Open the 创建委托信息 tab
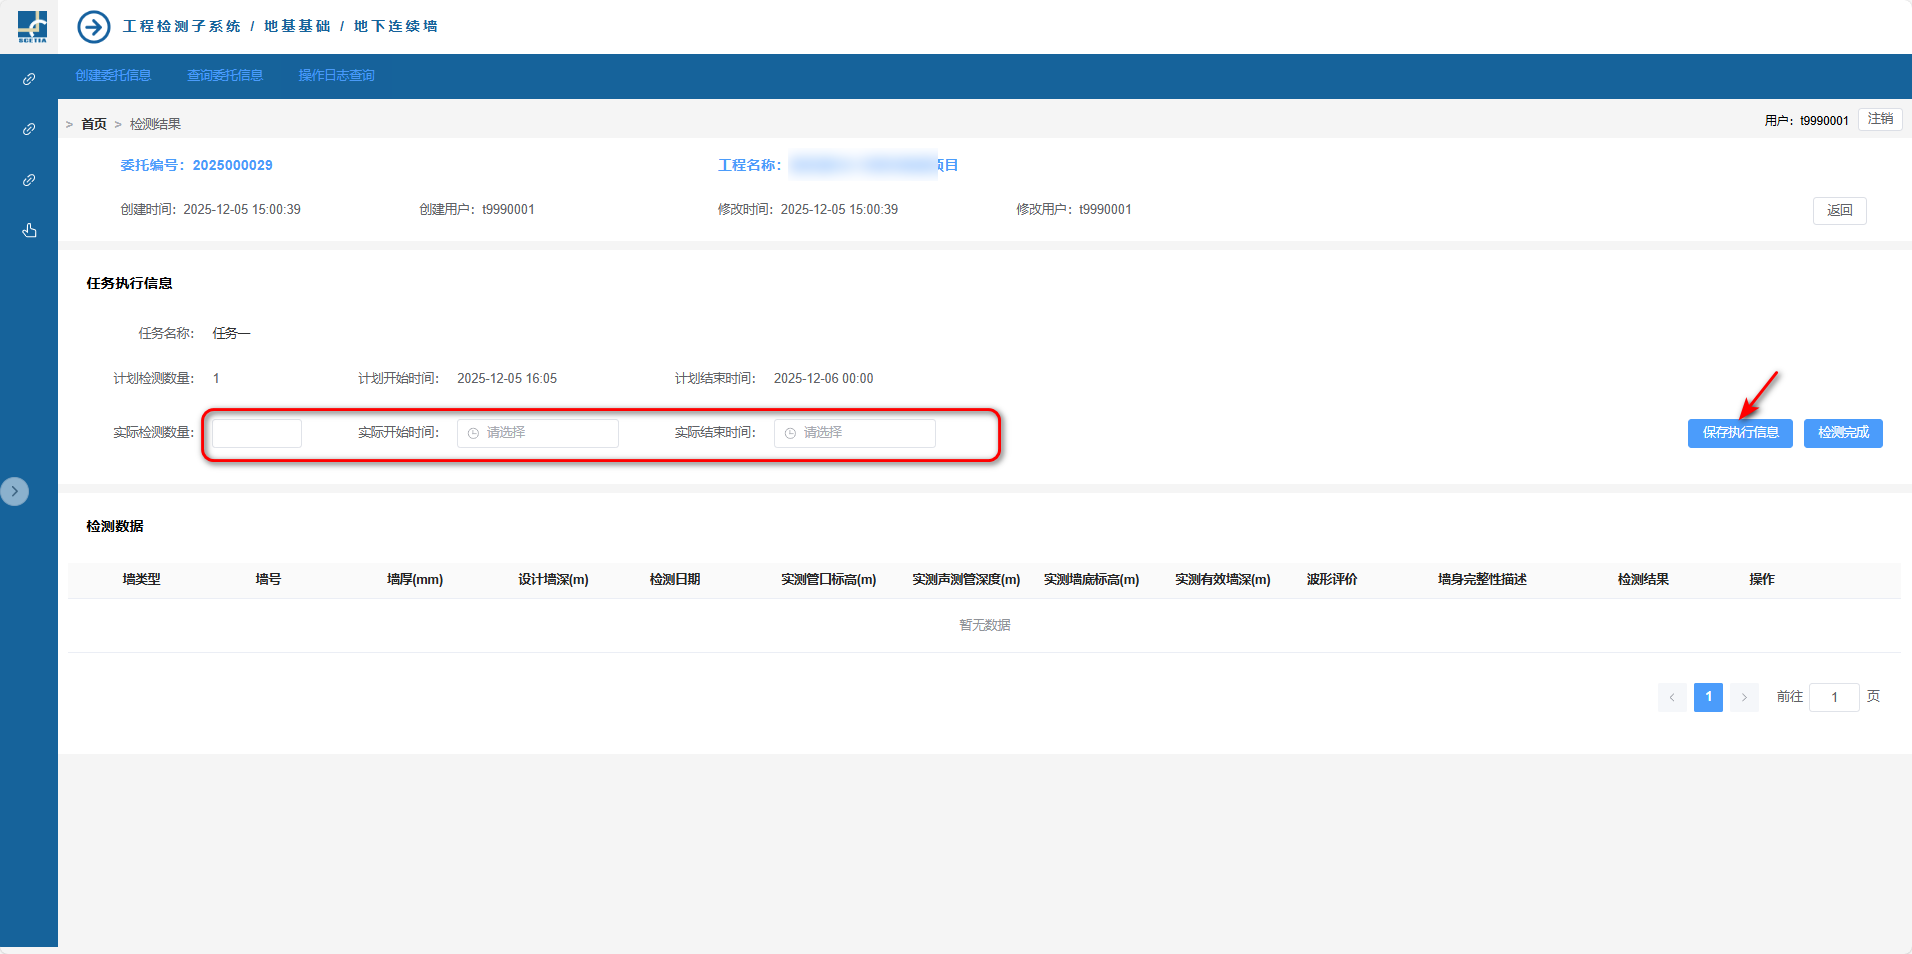1912x954 pixels. tap(113, 76)
